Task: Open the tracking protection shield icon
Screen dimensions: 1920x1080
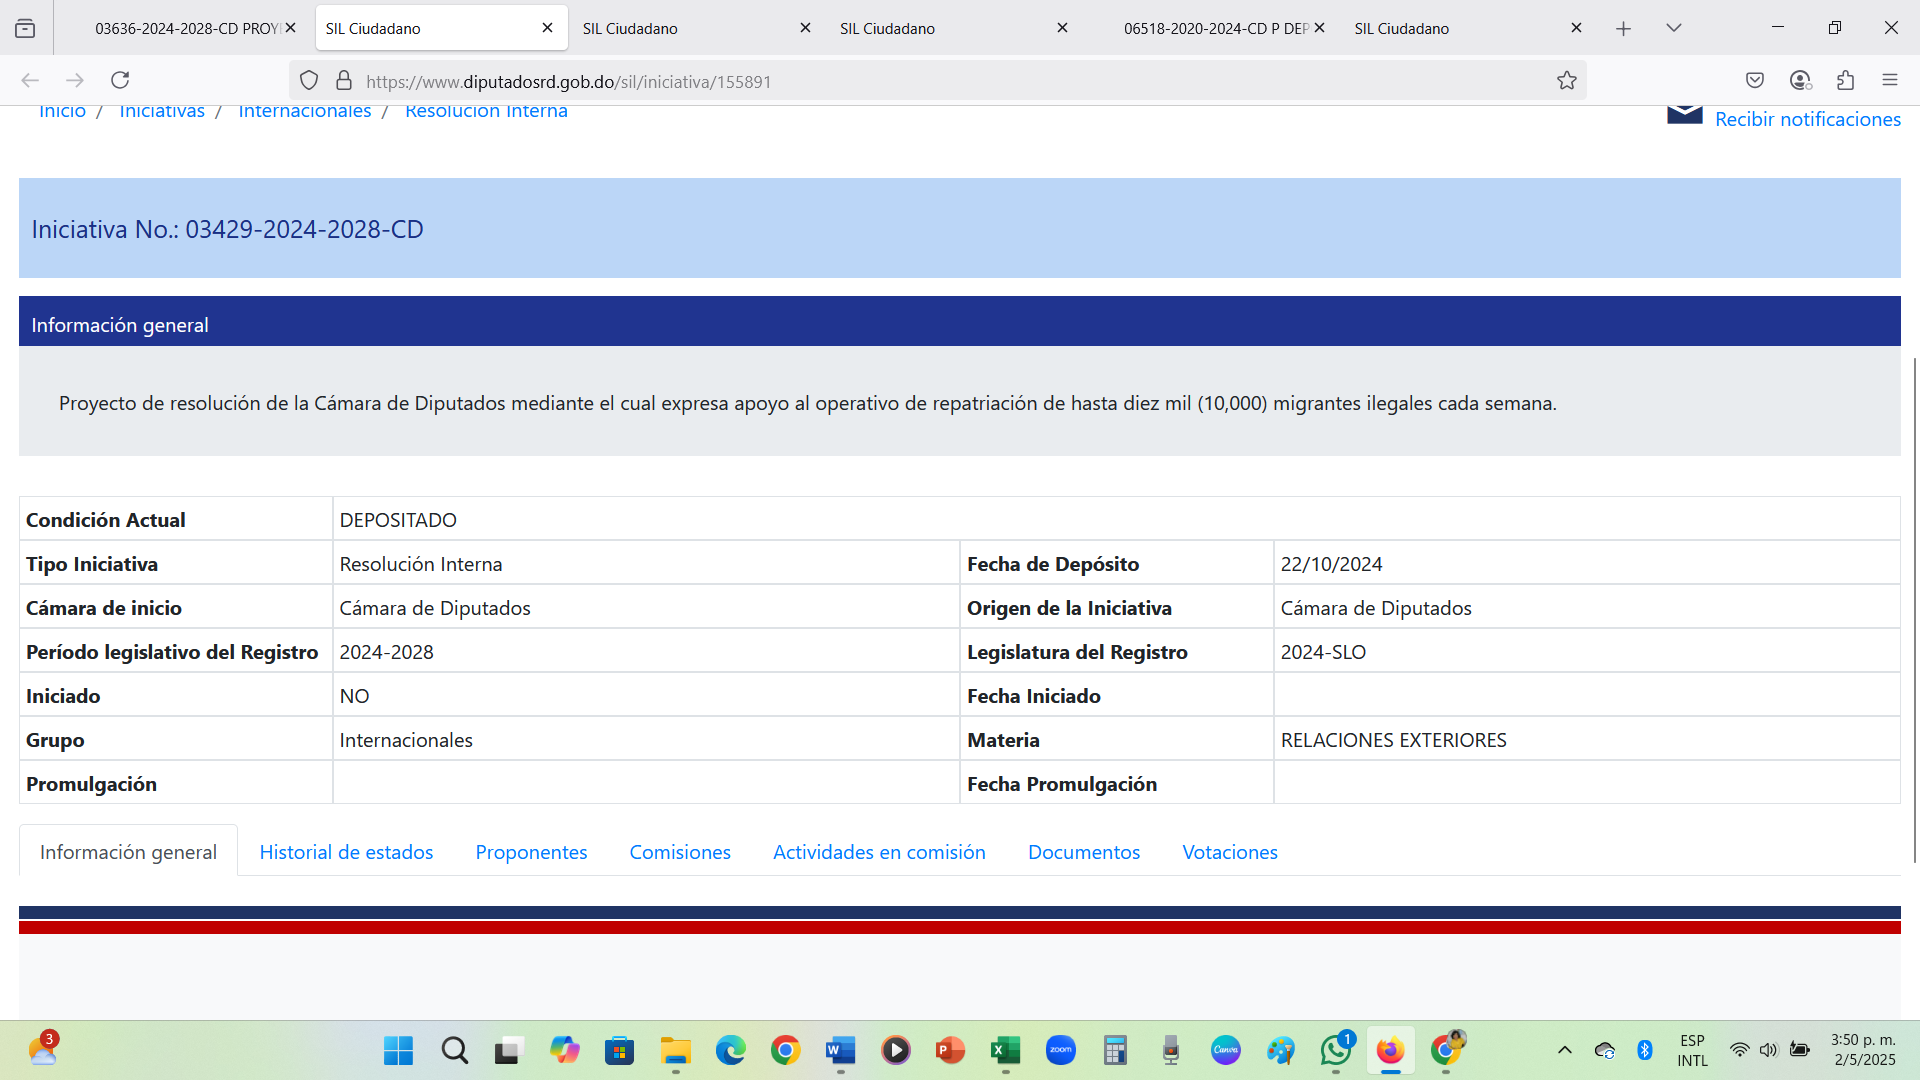Action: coord(309,81)
